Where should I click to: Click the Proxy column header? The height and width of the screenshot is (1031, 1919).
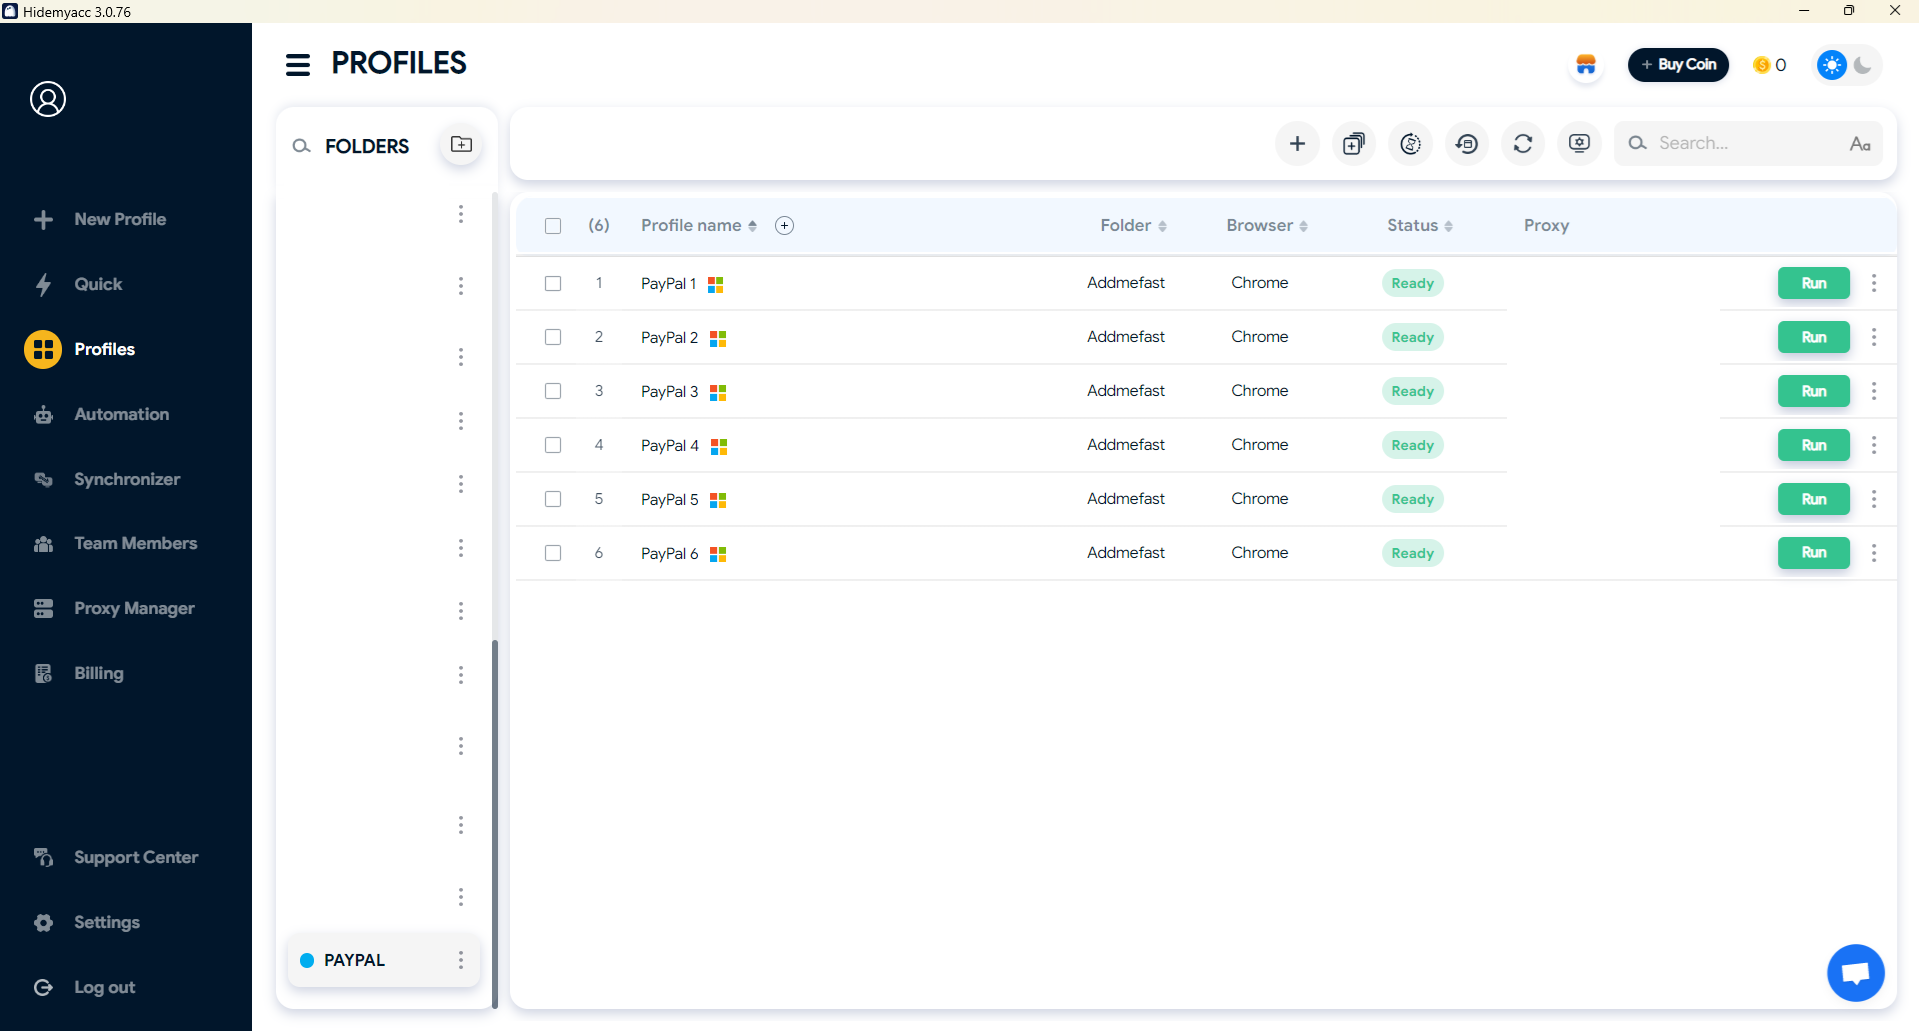tap(1546, 226)
